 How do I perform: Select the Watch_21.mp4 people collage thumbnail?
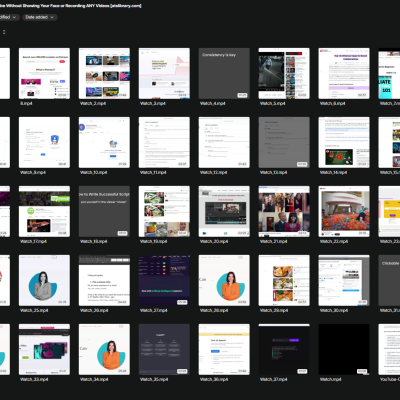[284, 211]
